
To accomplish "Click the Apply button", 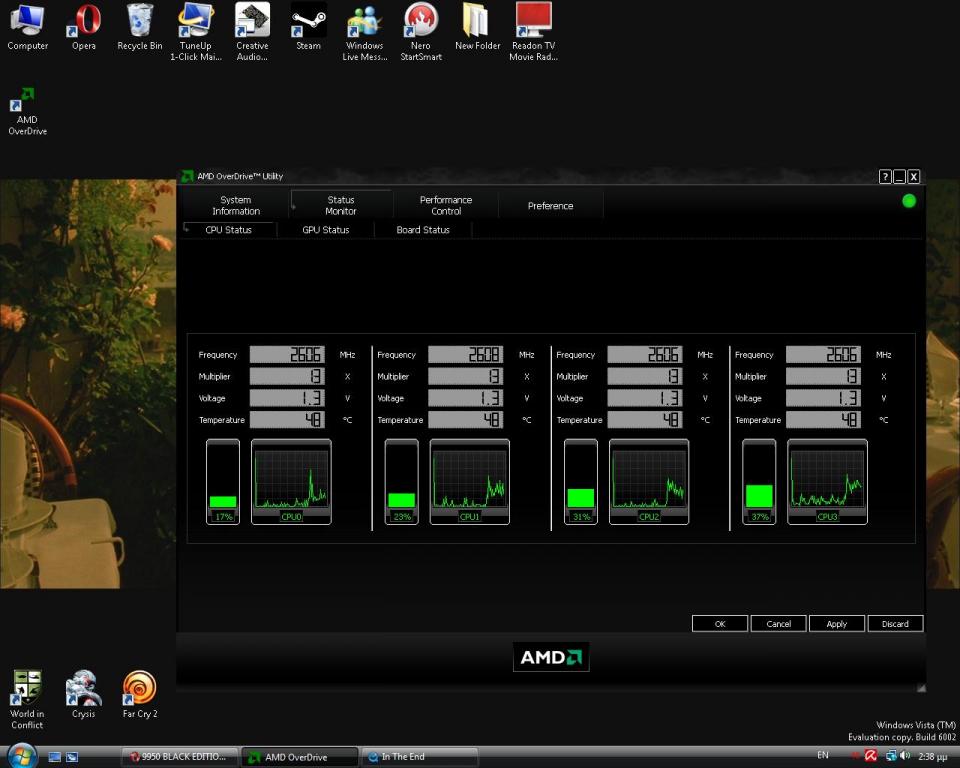I will (836, 623).
